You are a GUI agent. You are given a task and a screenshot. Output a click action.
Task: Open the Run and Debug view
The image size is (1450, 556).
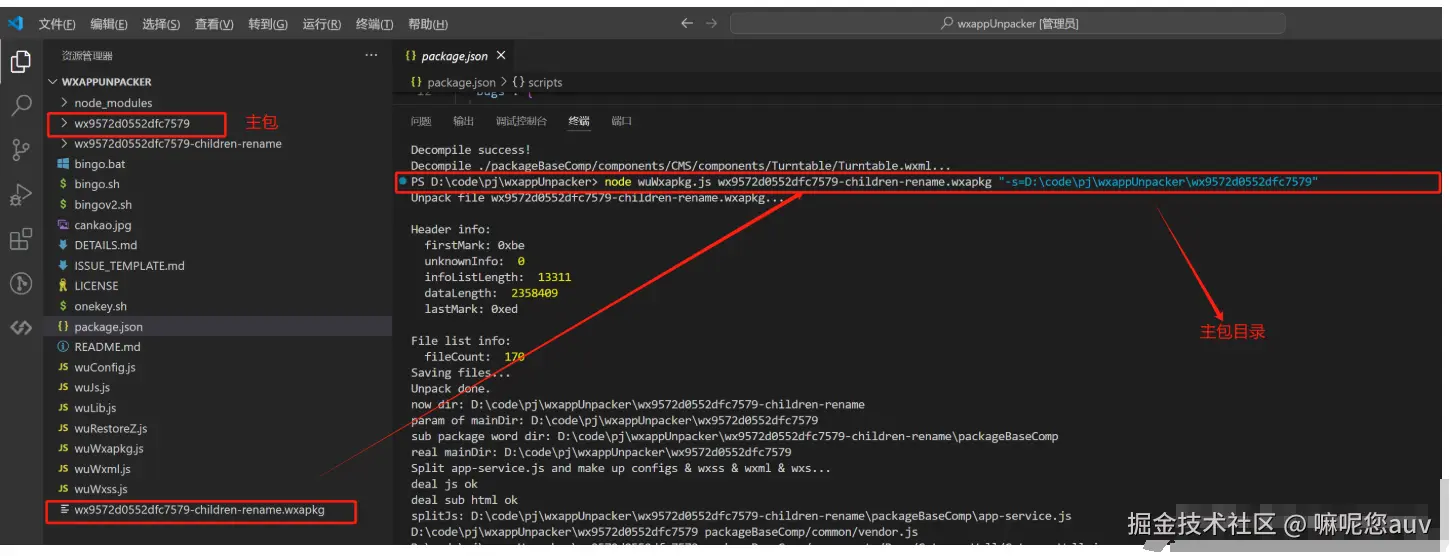tap(21, 194)
